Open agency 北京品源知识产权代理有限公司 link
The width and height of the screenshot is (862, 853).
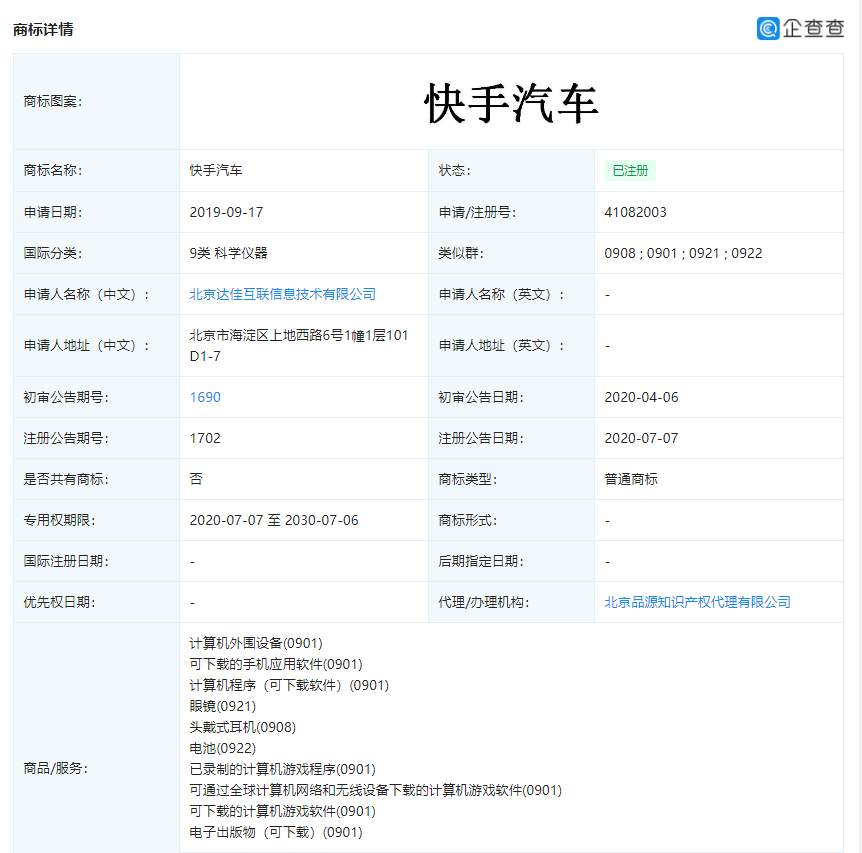pyautogui.click(x=697, y=602)
